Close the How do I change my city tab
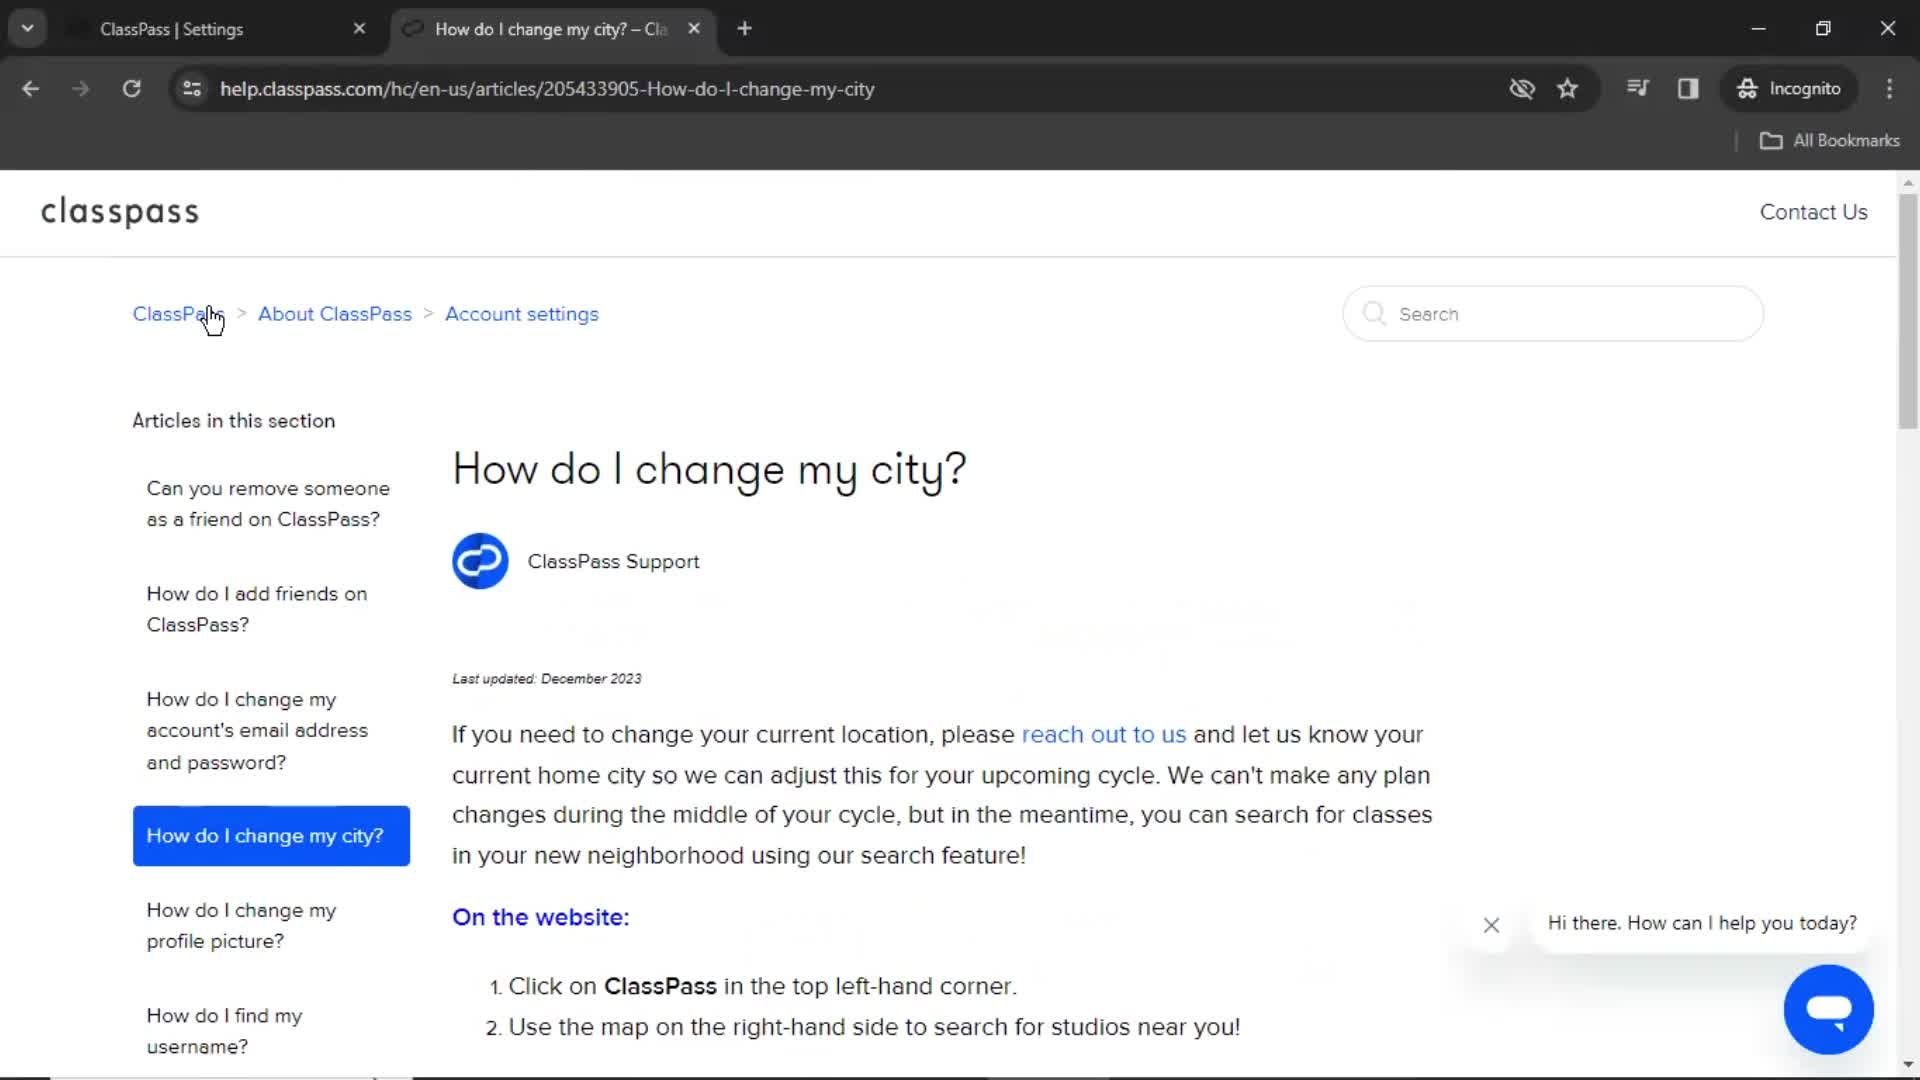Image resolution: width=1920 pixels, height=1080 pixels. [x=694, y=29]
